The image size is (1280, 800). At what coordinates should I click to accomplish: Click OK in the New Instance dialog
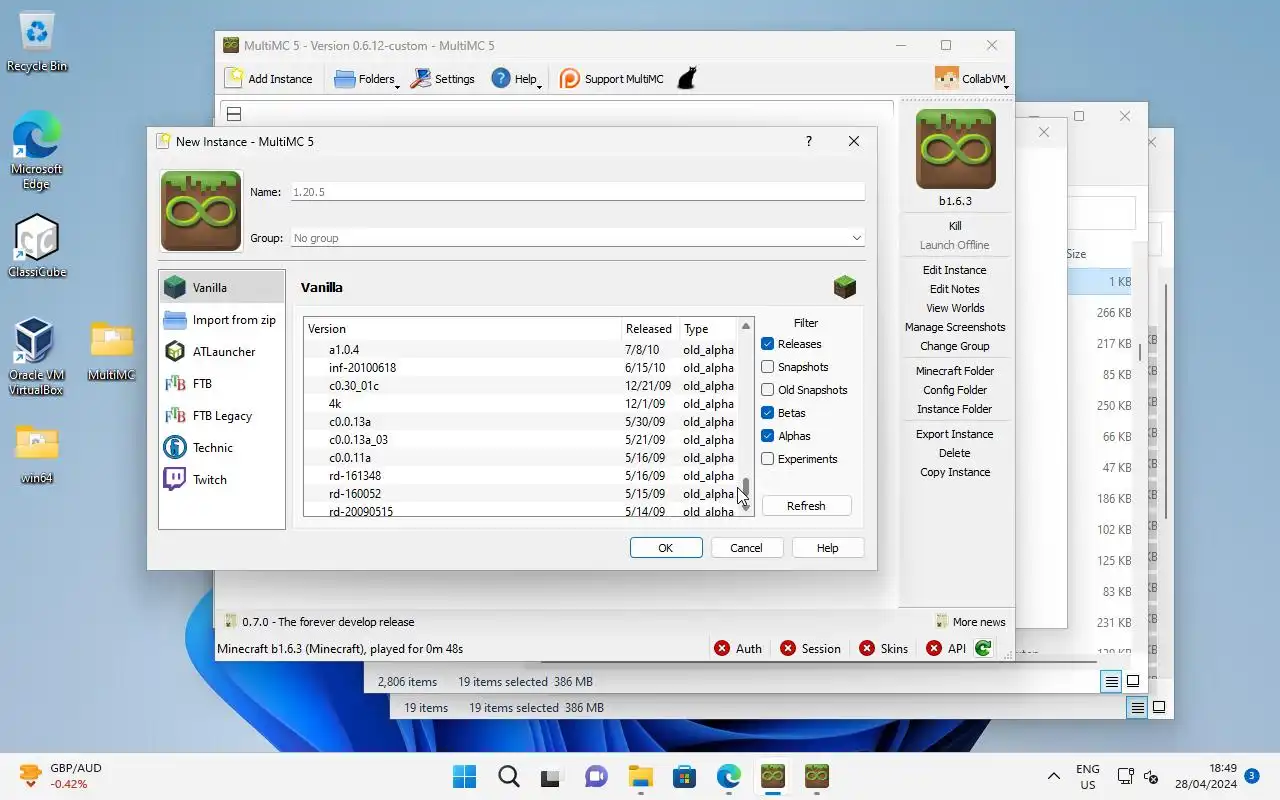pos(666,548)
